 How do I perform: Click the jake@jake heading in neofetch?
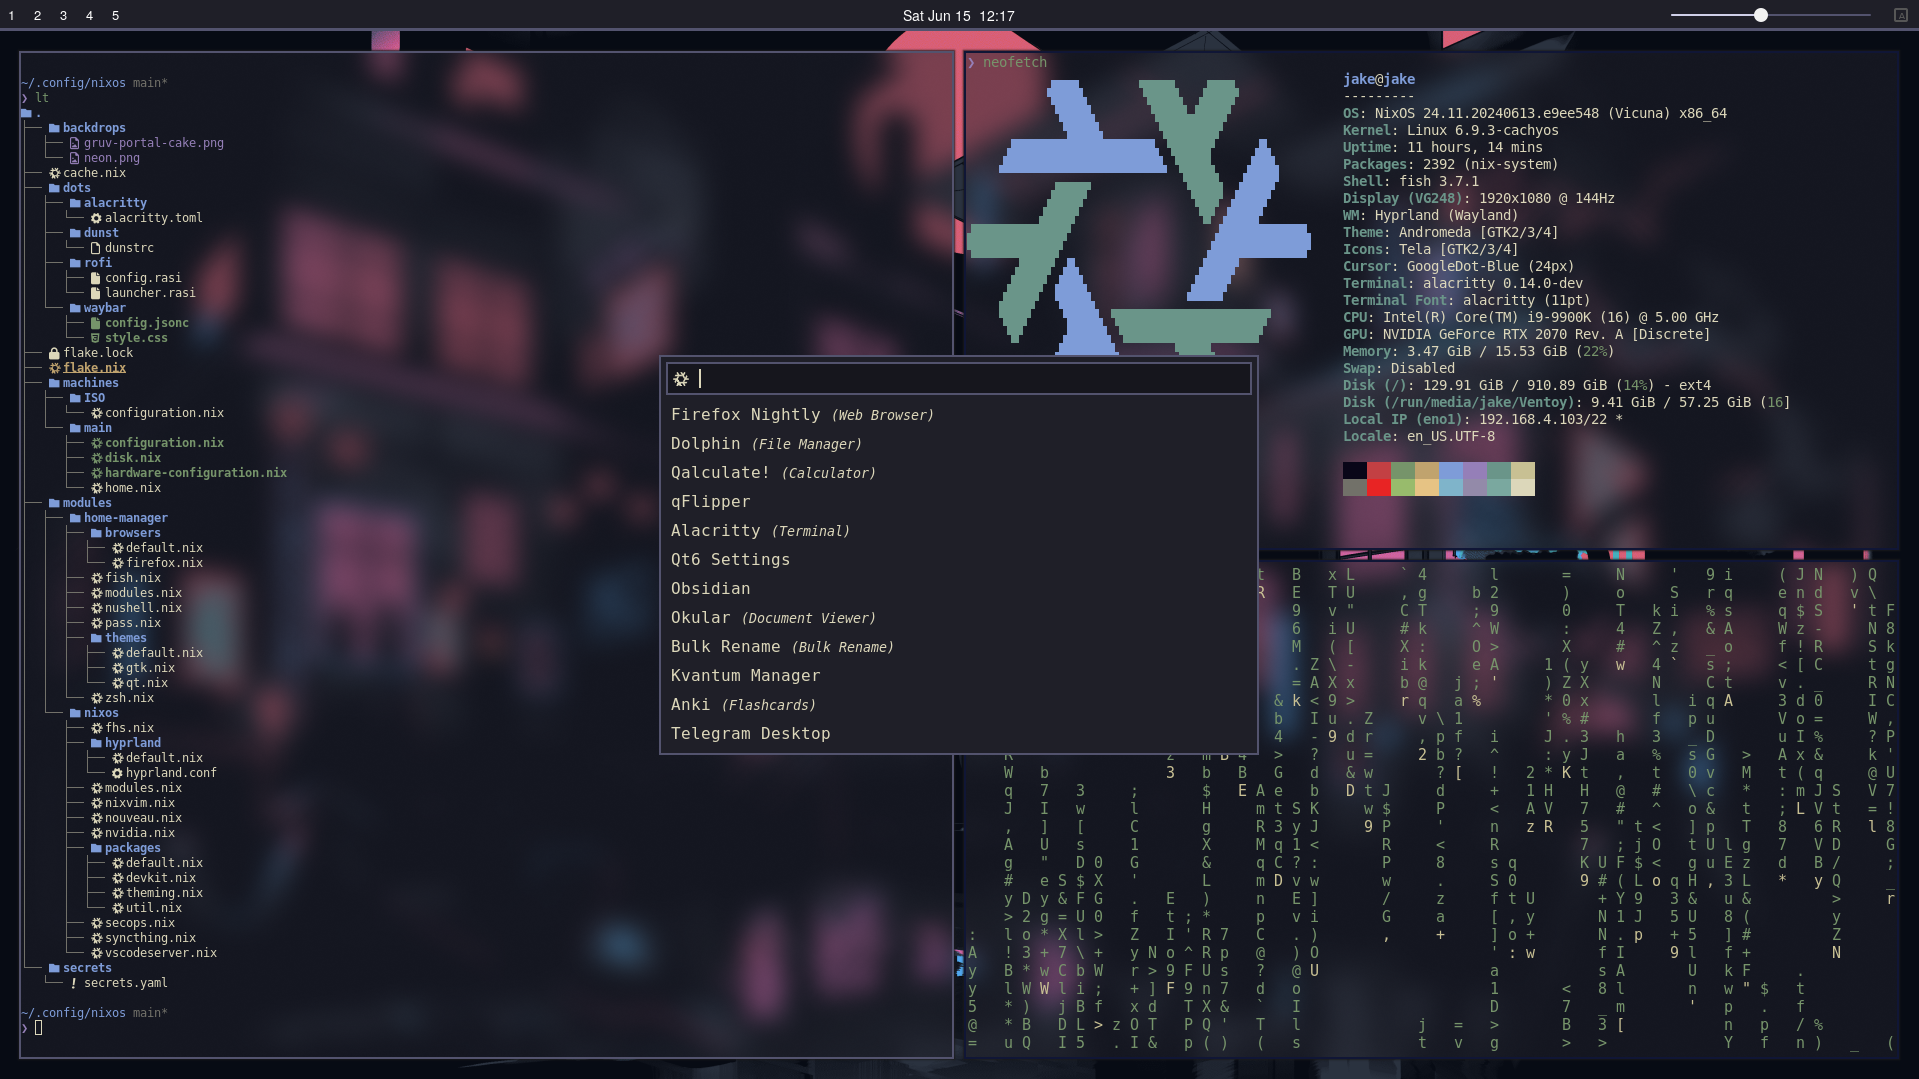click(1379, 79)
